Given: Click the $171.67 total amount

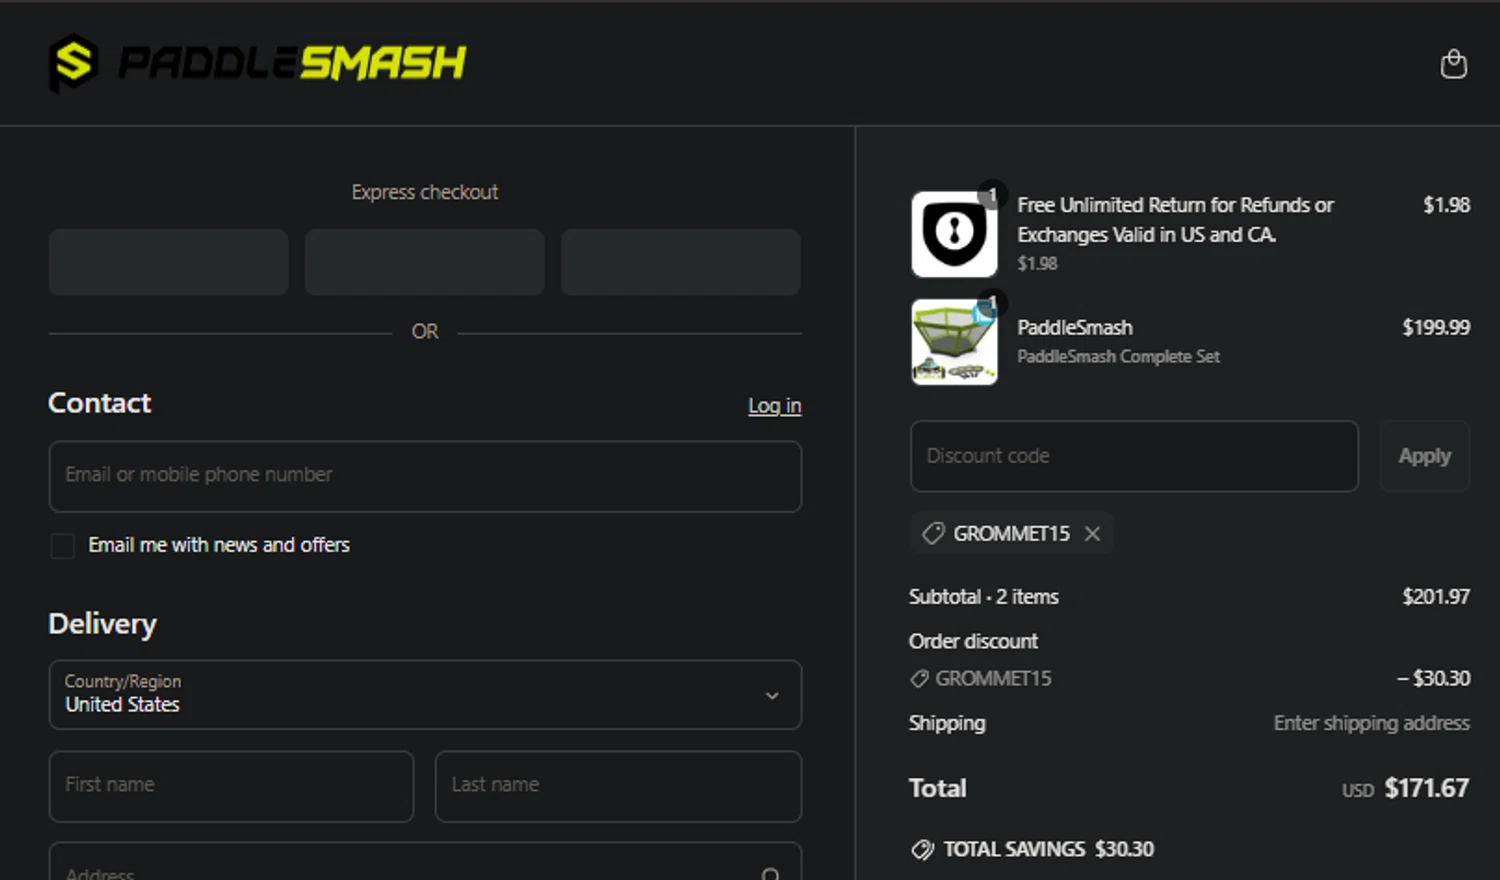Looking at the screenshot, I should [1426, 788].
